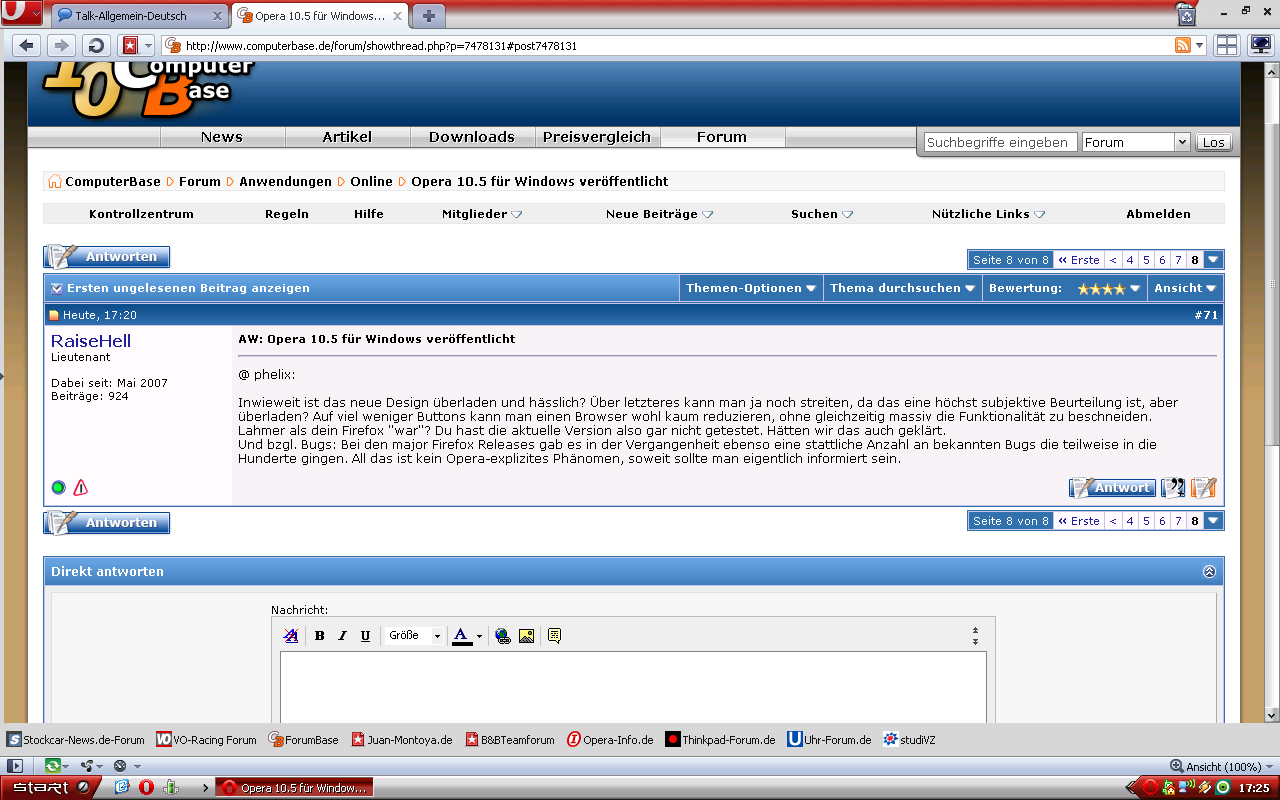The height and width of the screenshot is (800, 1280).
Task: Toggle italic formatting in reply editor
Action: [x=342, y=636]
